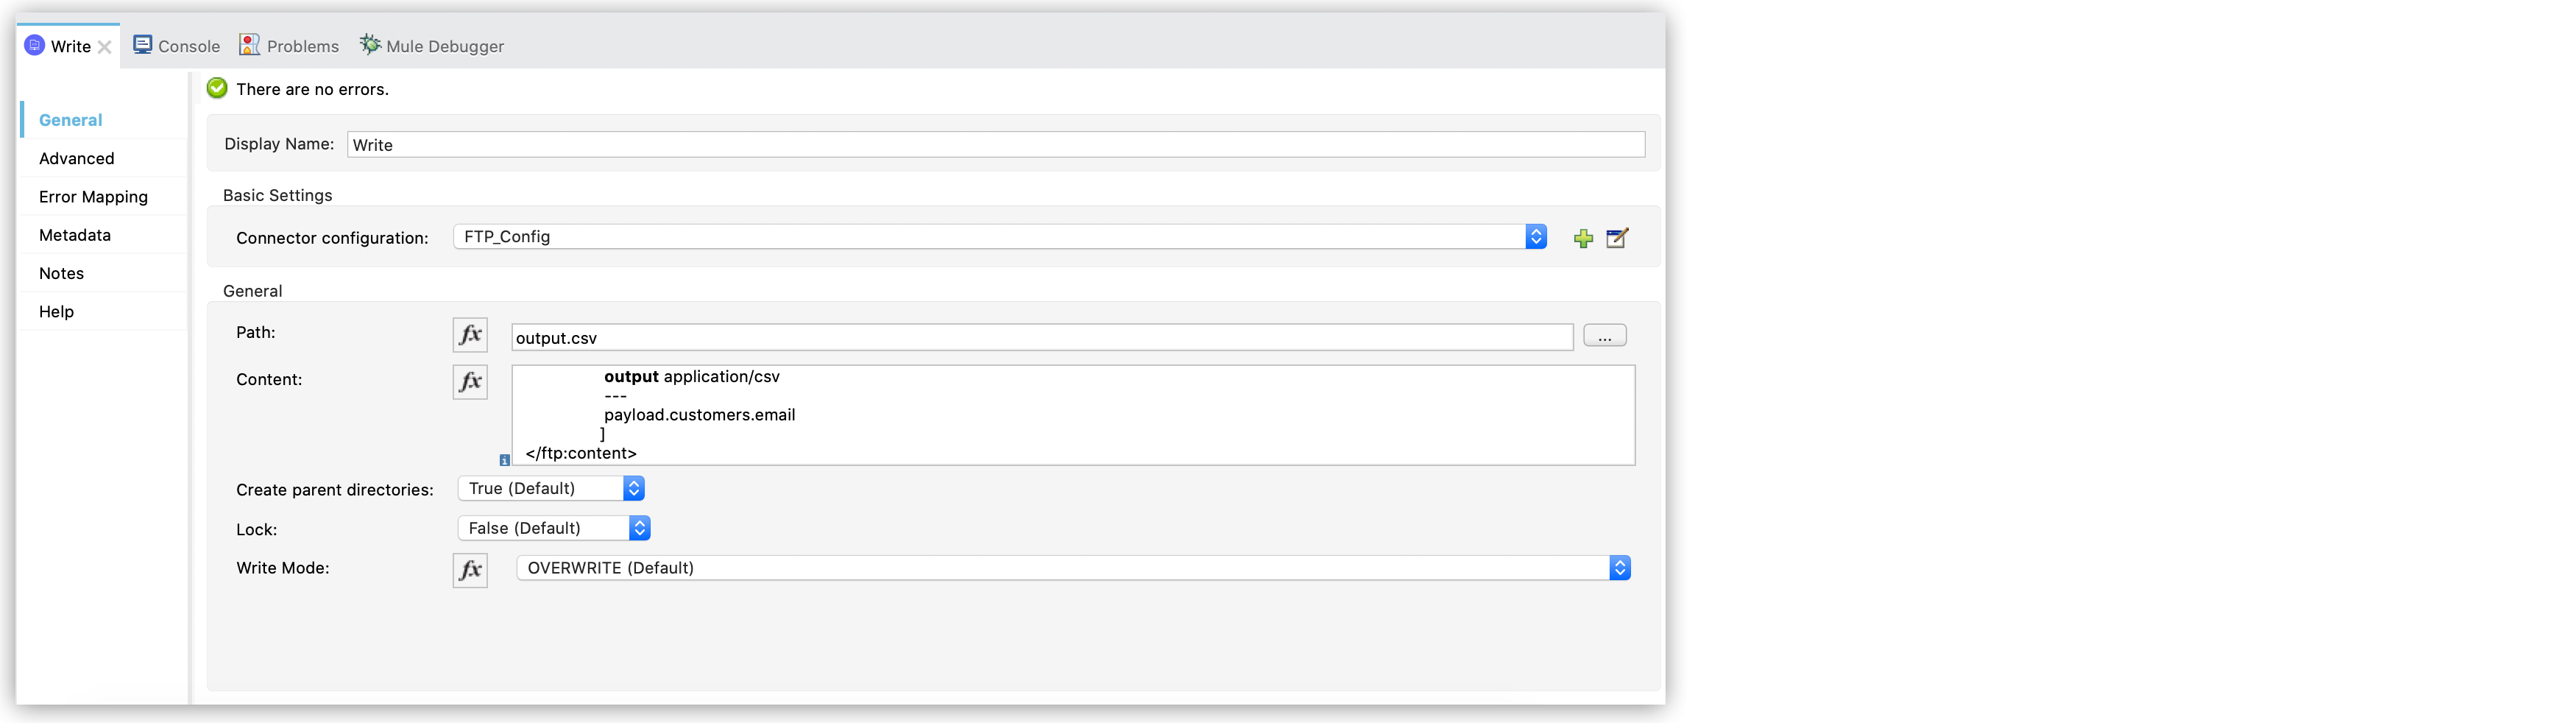Image resolution: width=2576 pixels, height=723 pixels.
Task: Browse for path with ellipsis button
Action: pos(1605,336)
